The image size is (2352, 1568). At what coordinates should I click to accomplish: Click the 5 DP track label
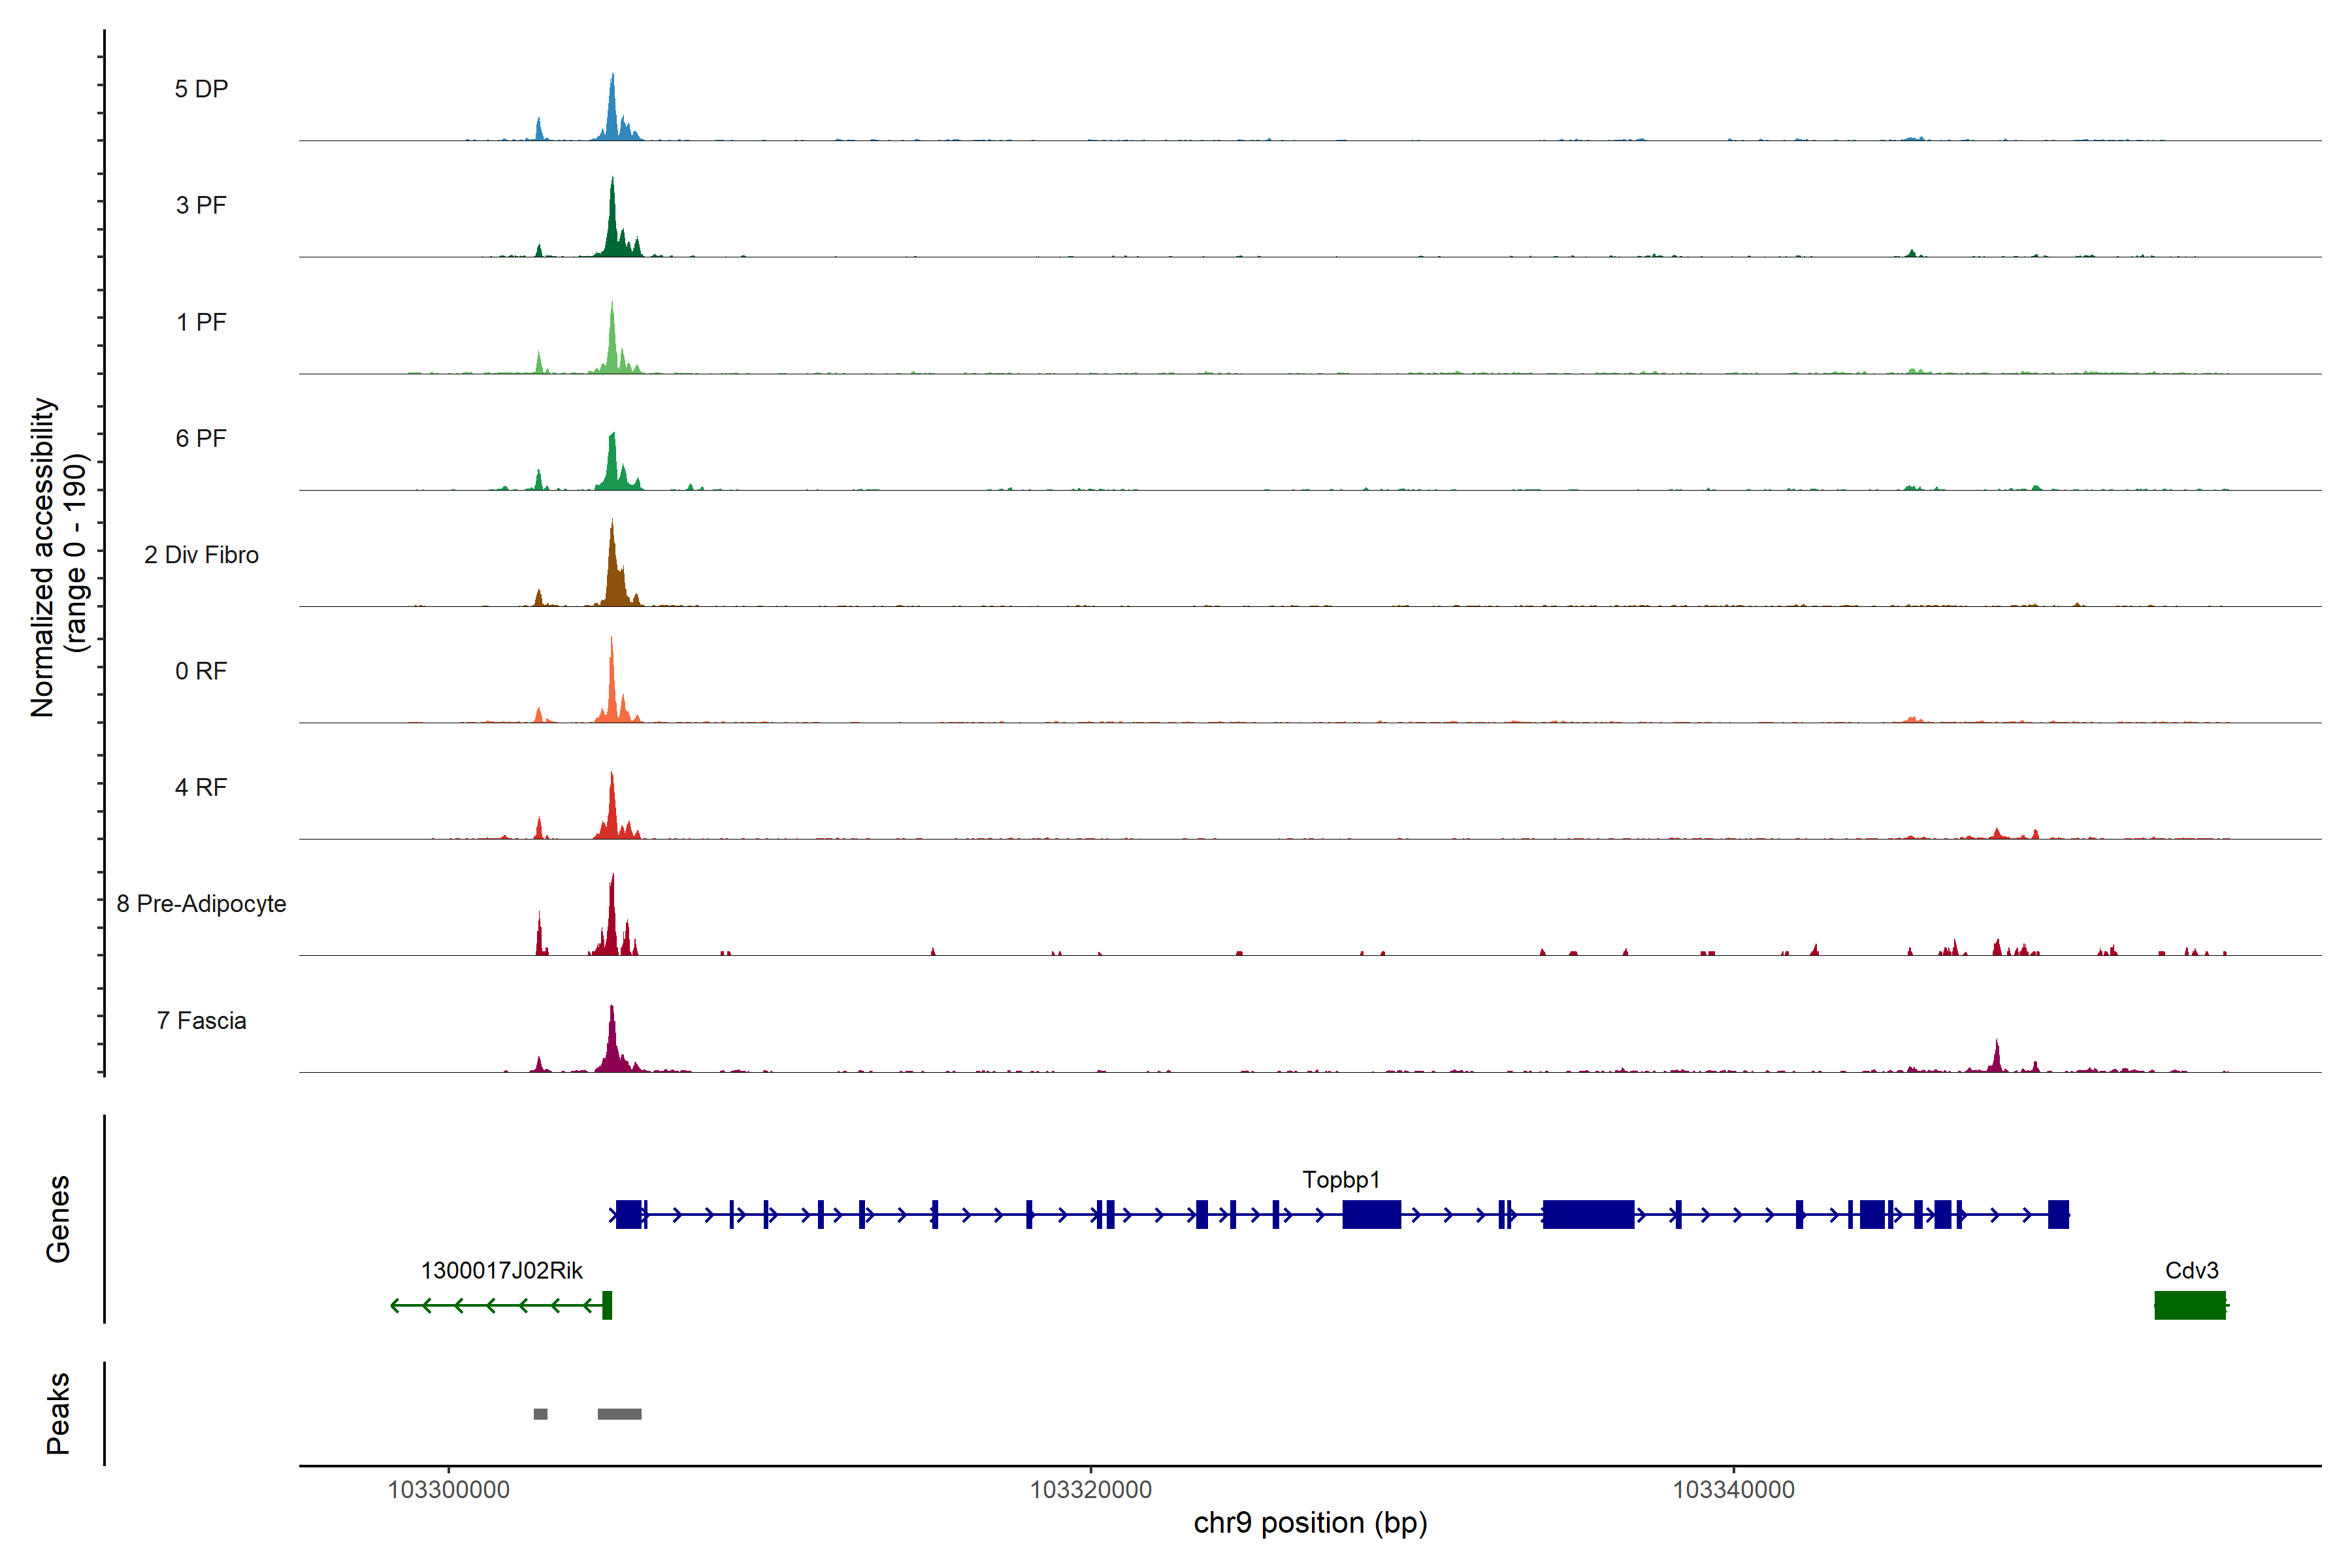(x=201, y=89)
